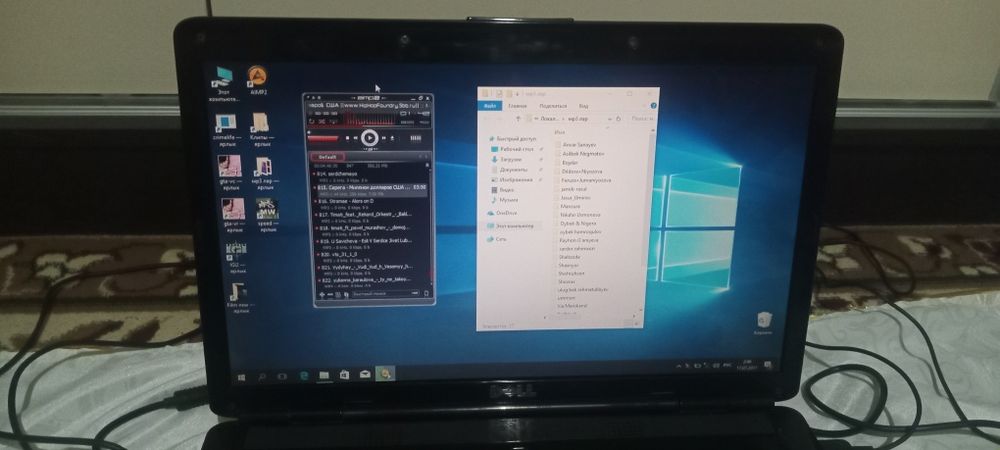Click Explorer help question mark icon
Image resolution: width=1000 pixels, height=450 pixels.
(x=654, y=106)
